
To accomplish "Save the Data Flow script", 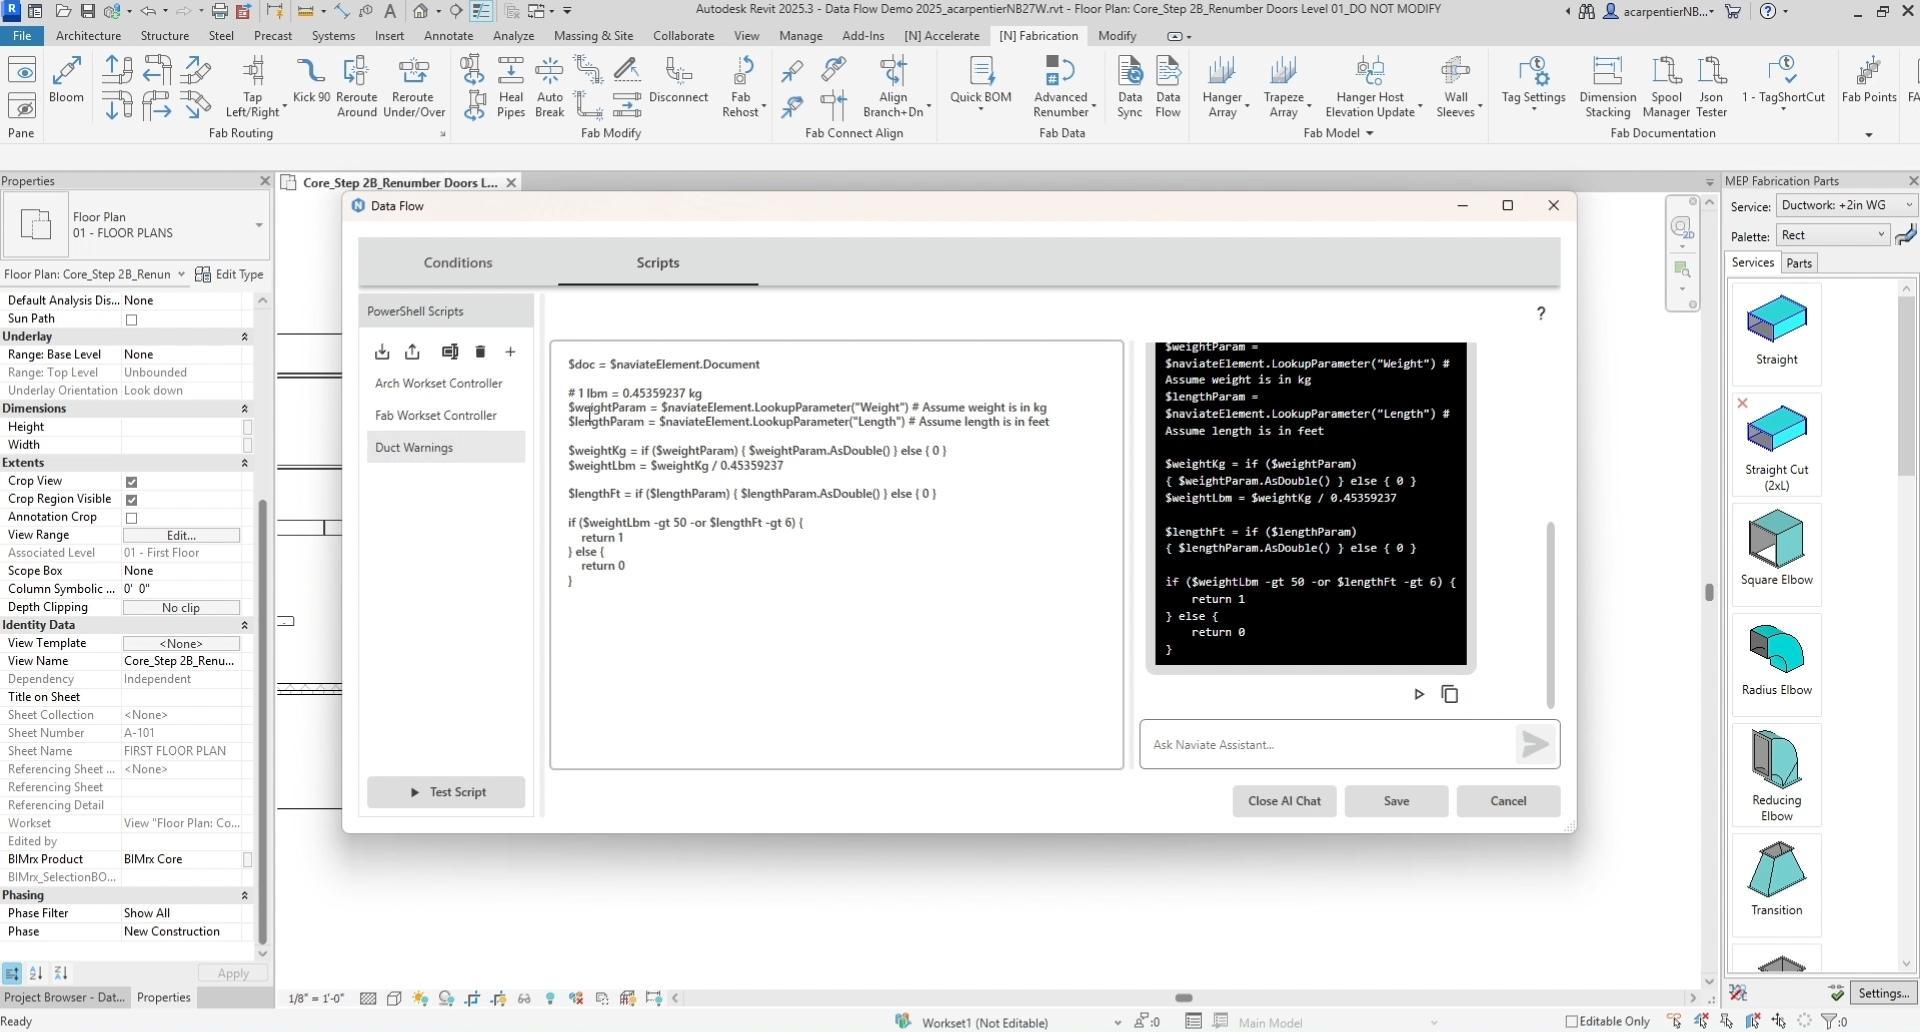I will pyautogui.click(x=1396, y=801).
